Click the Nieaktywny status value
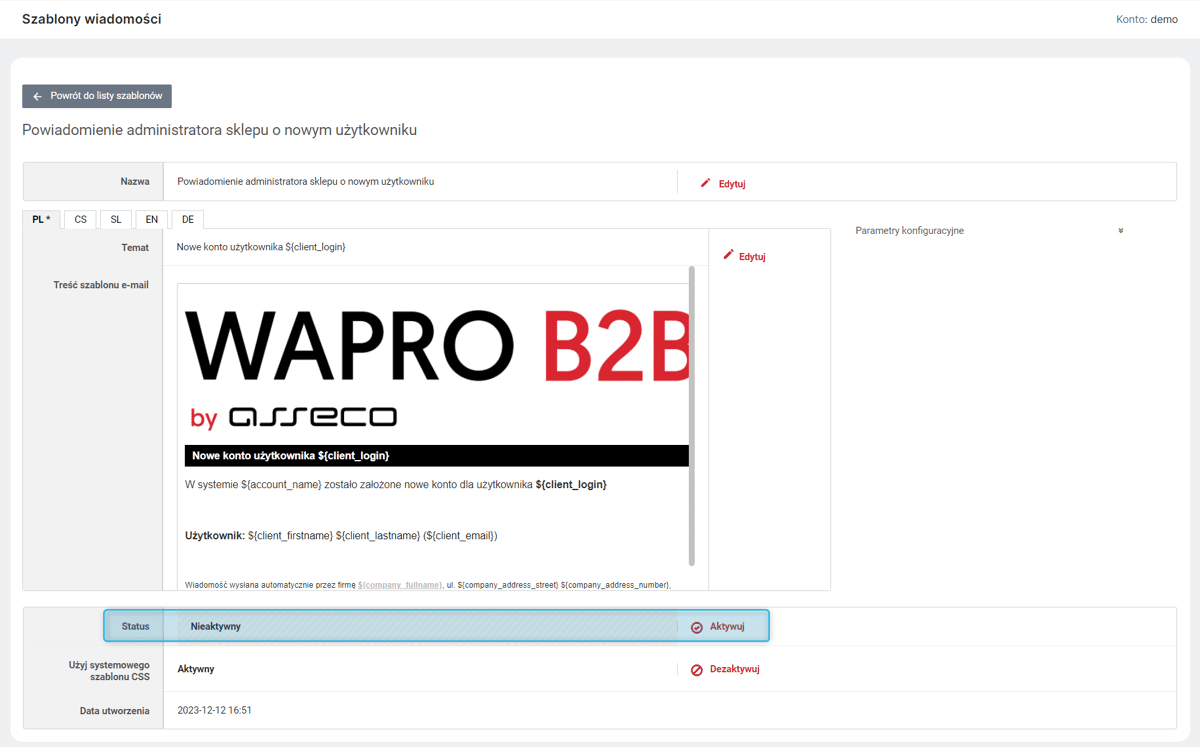Screen dimensions: 1200x747 click(216, 627)
